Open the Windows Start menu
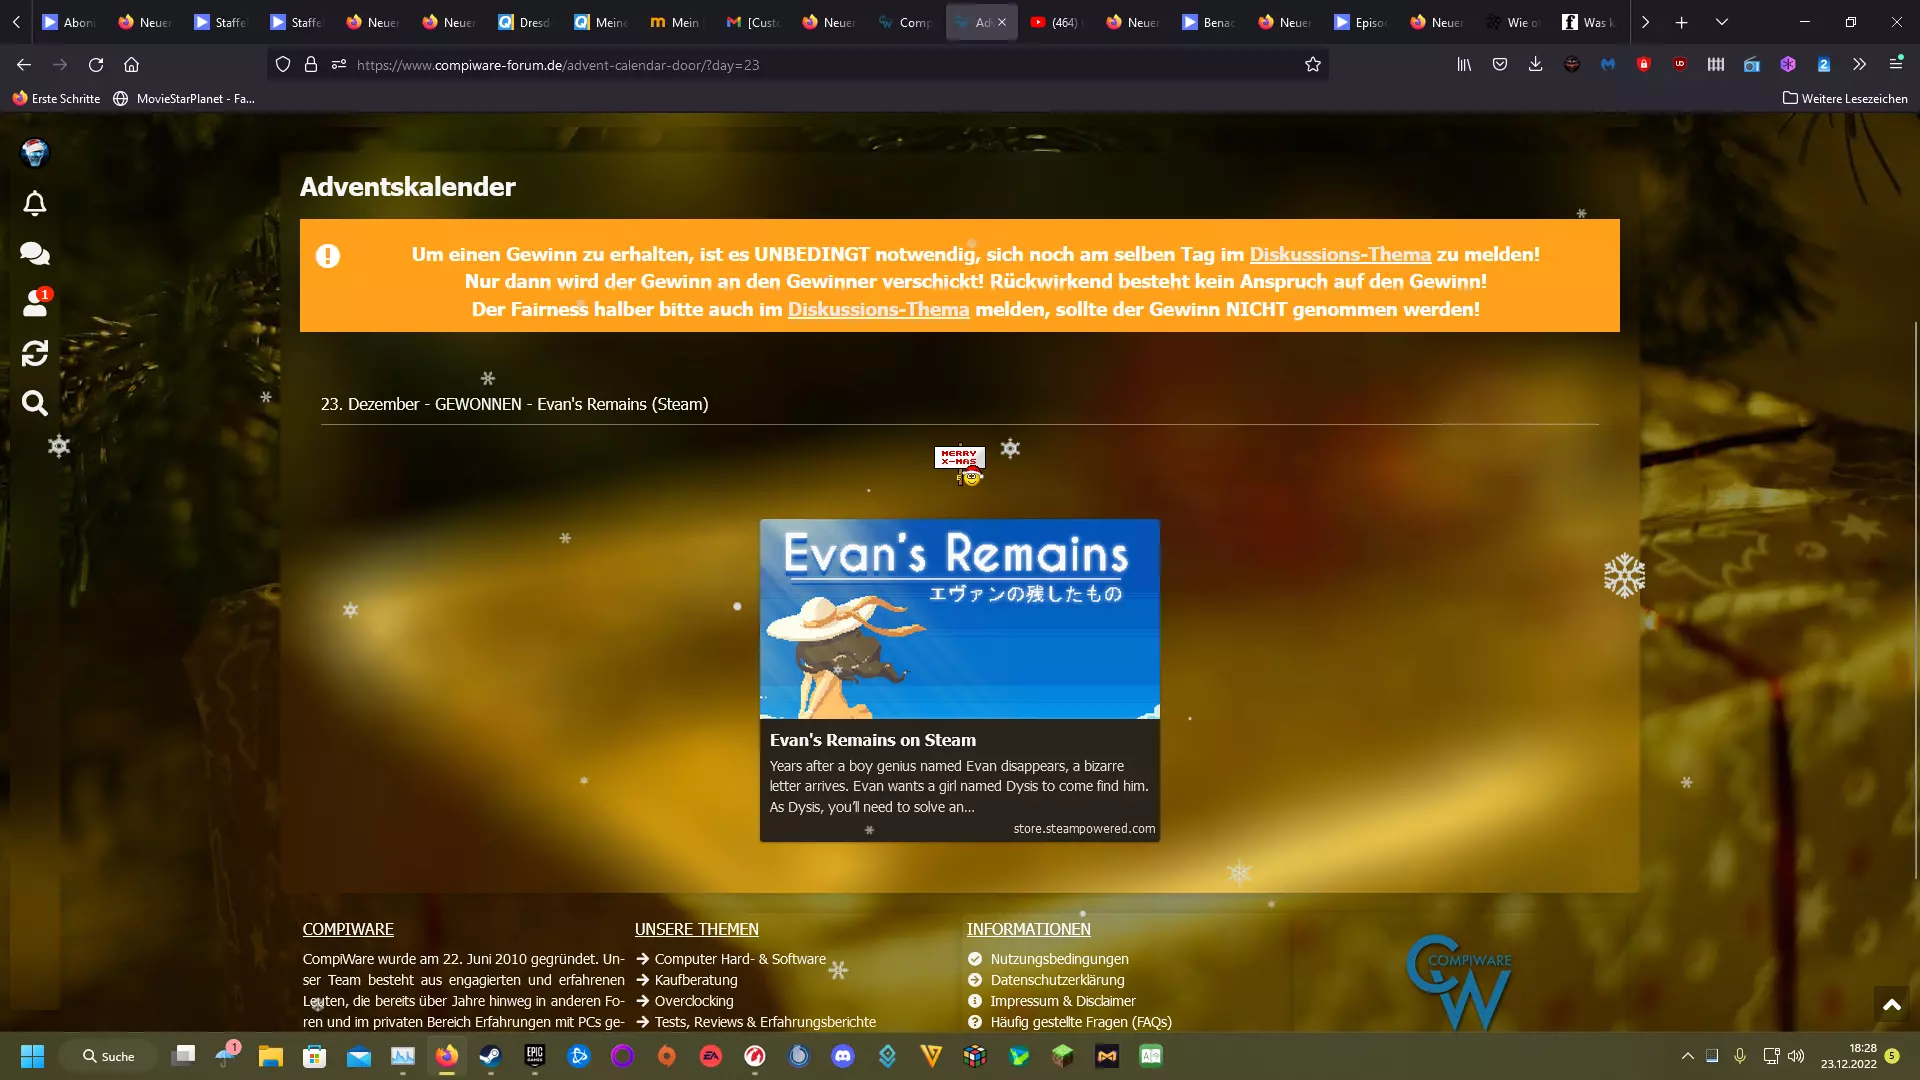The height and width of the screenshot is (1080, 1920). 33,1056
